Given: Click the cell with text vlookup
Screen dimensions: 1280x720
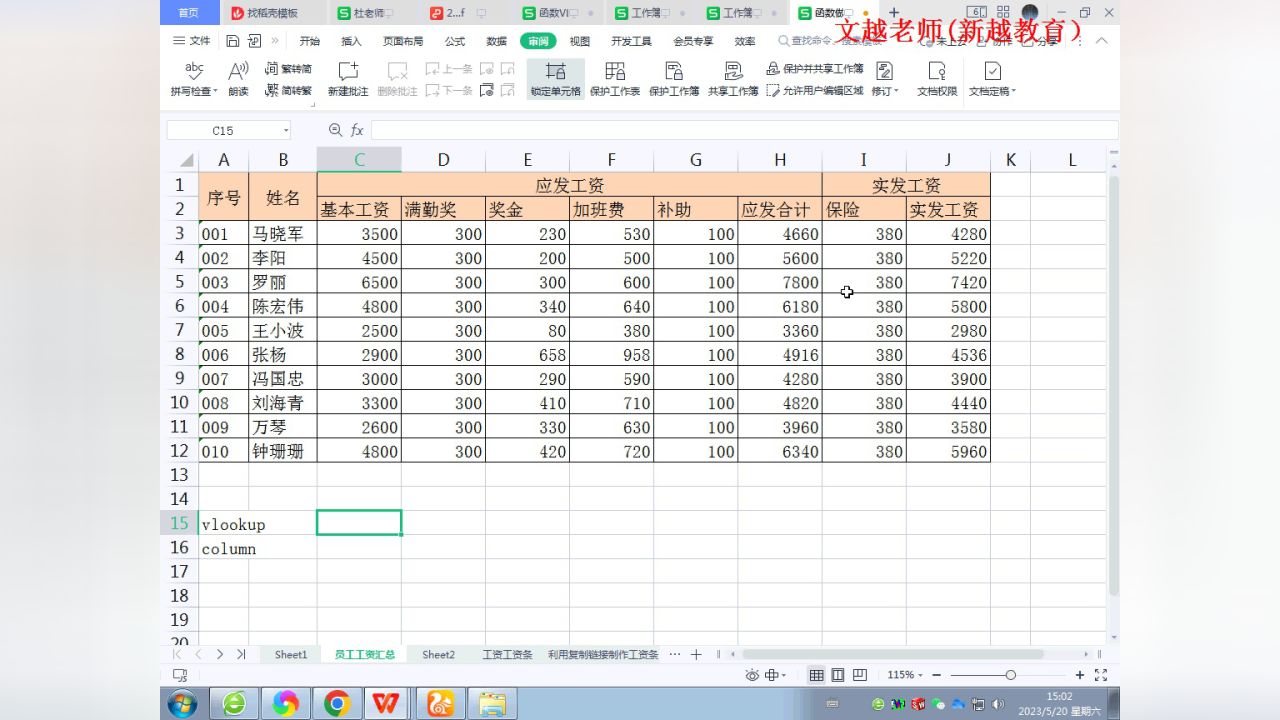Looking at the screenshot, I should coord(224,524).
